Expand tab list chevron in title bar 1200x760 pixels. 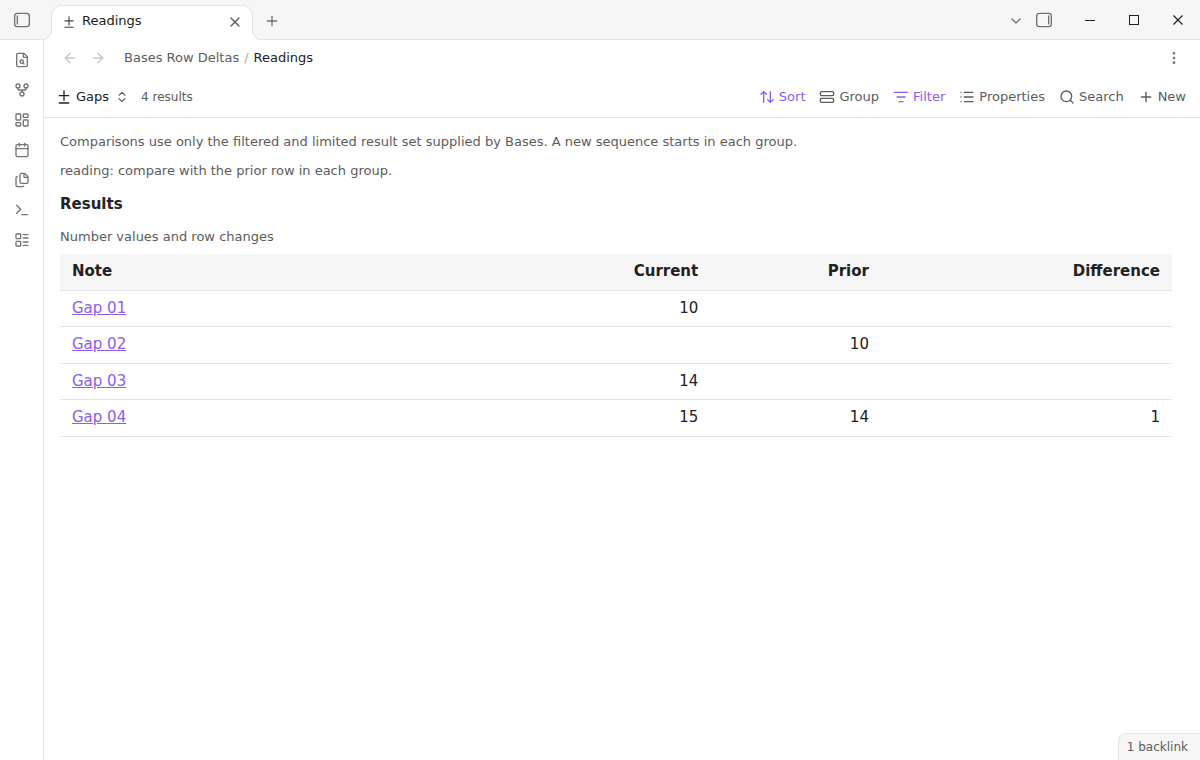point(1016,20)
